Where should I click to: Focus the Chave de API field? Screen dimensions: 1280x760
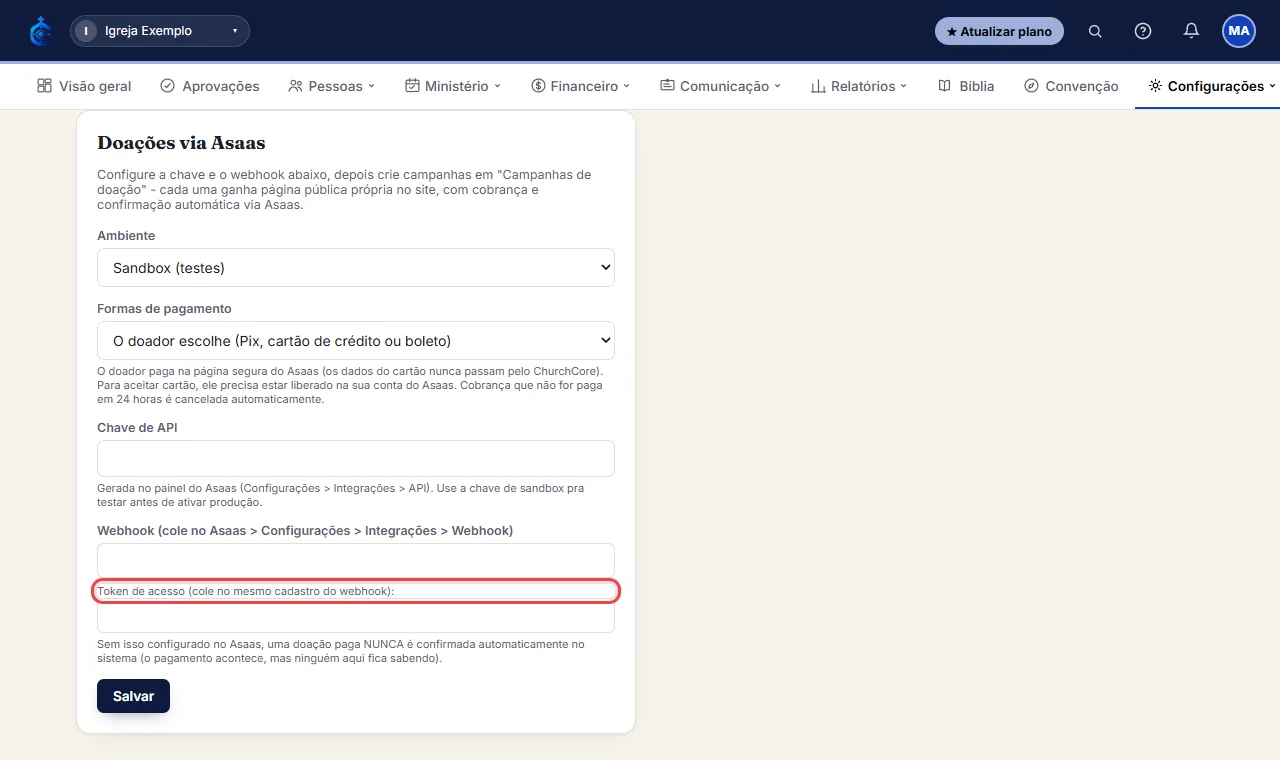coord(356,458)
